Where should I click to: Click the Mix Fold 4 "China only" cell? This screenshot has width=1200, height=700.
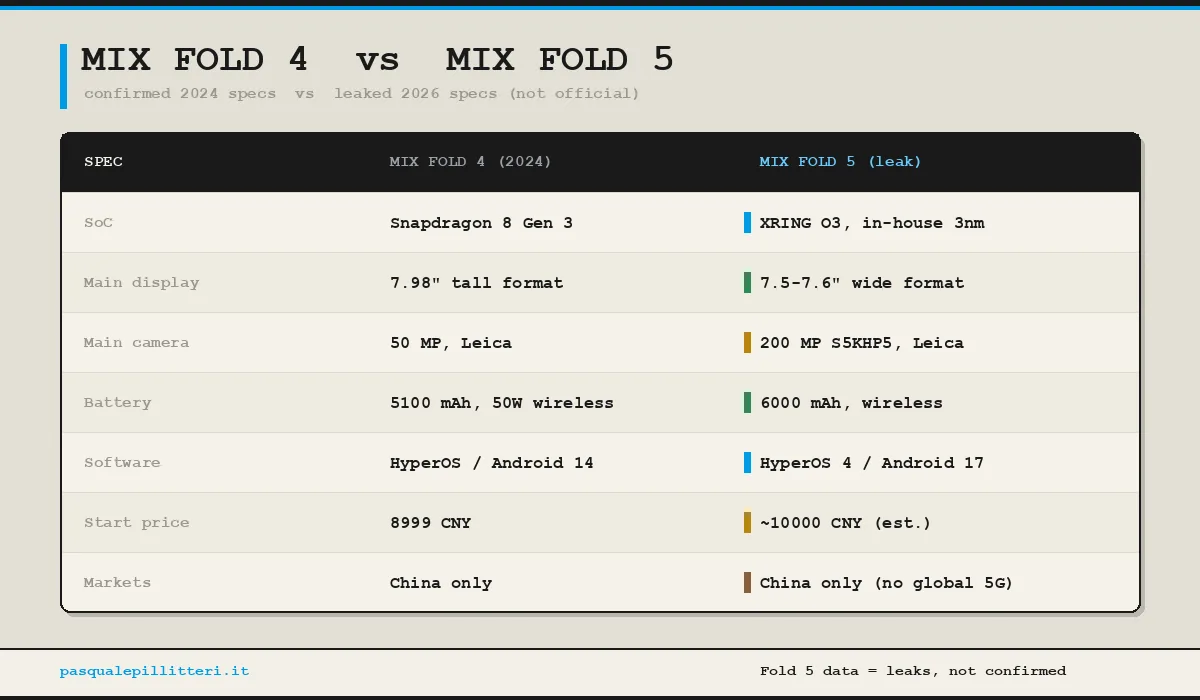pos(440,582)
